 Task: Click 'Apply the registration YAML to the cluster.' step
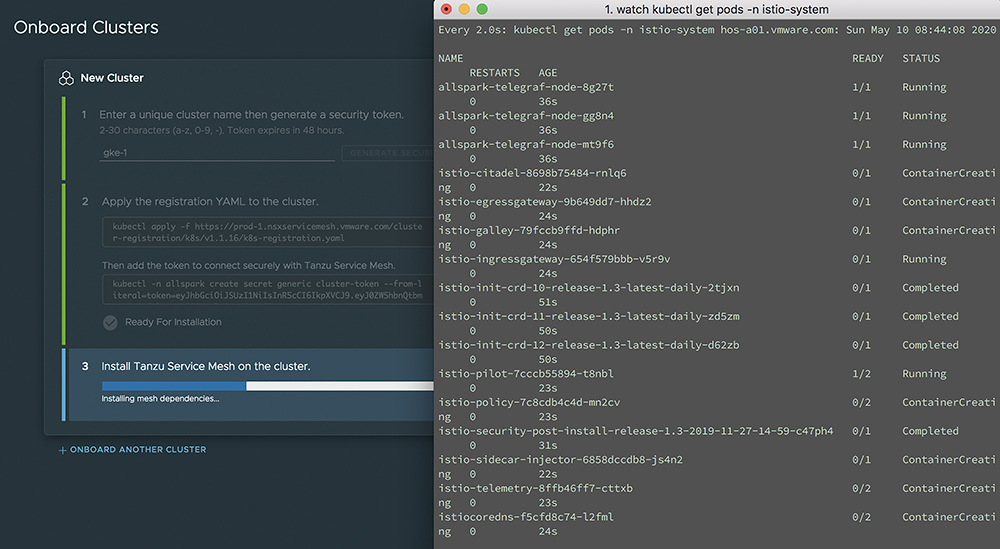[x=210, y=201]
